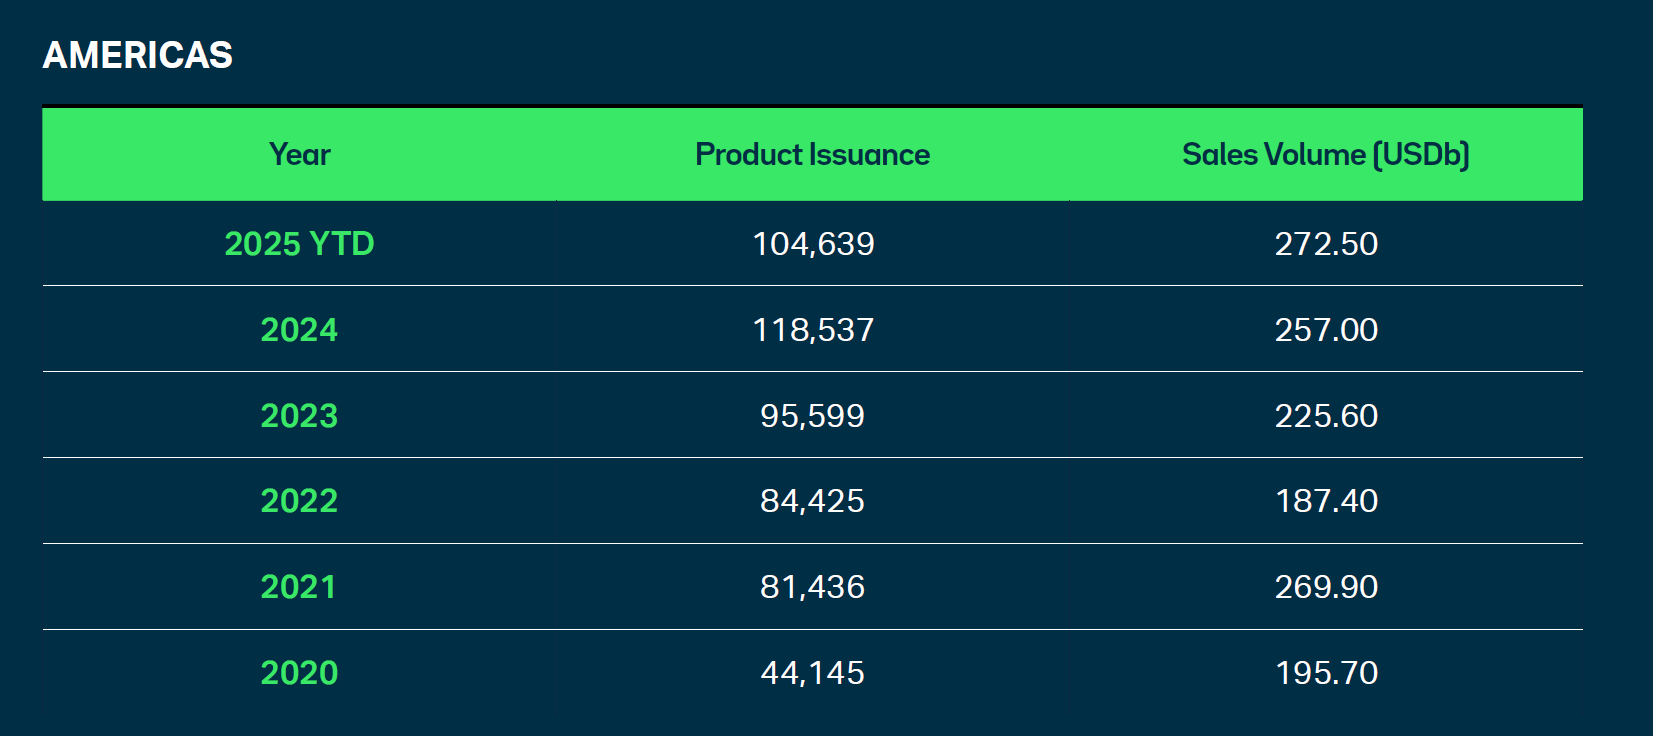Viewport: 1653px width, 736px height.
Task: Select the Product Issuance column header
Action: (812, 154)
